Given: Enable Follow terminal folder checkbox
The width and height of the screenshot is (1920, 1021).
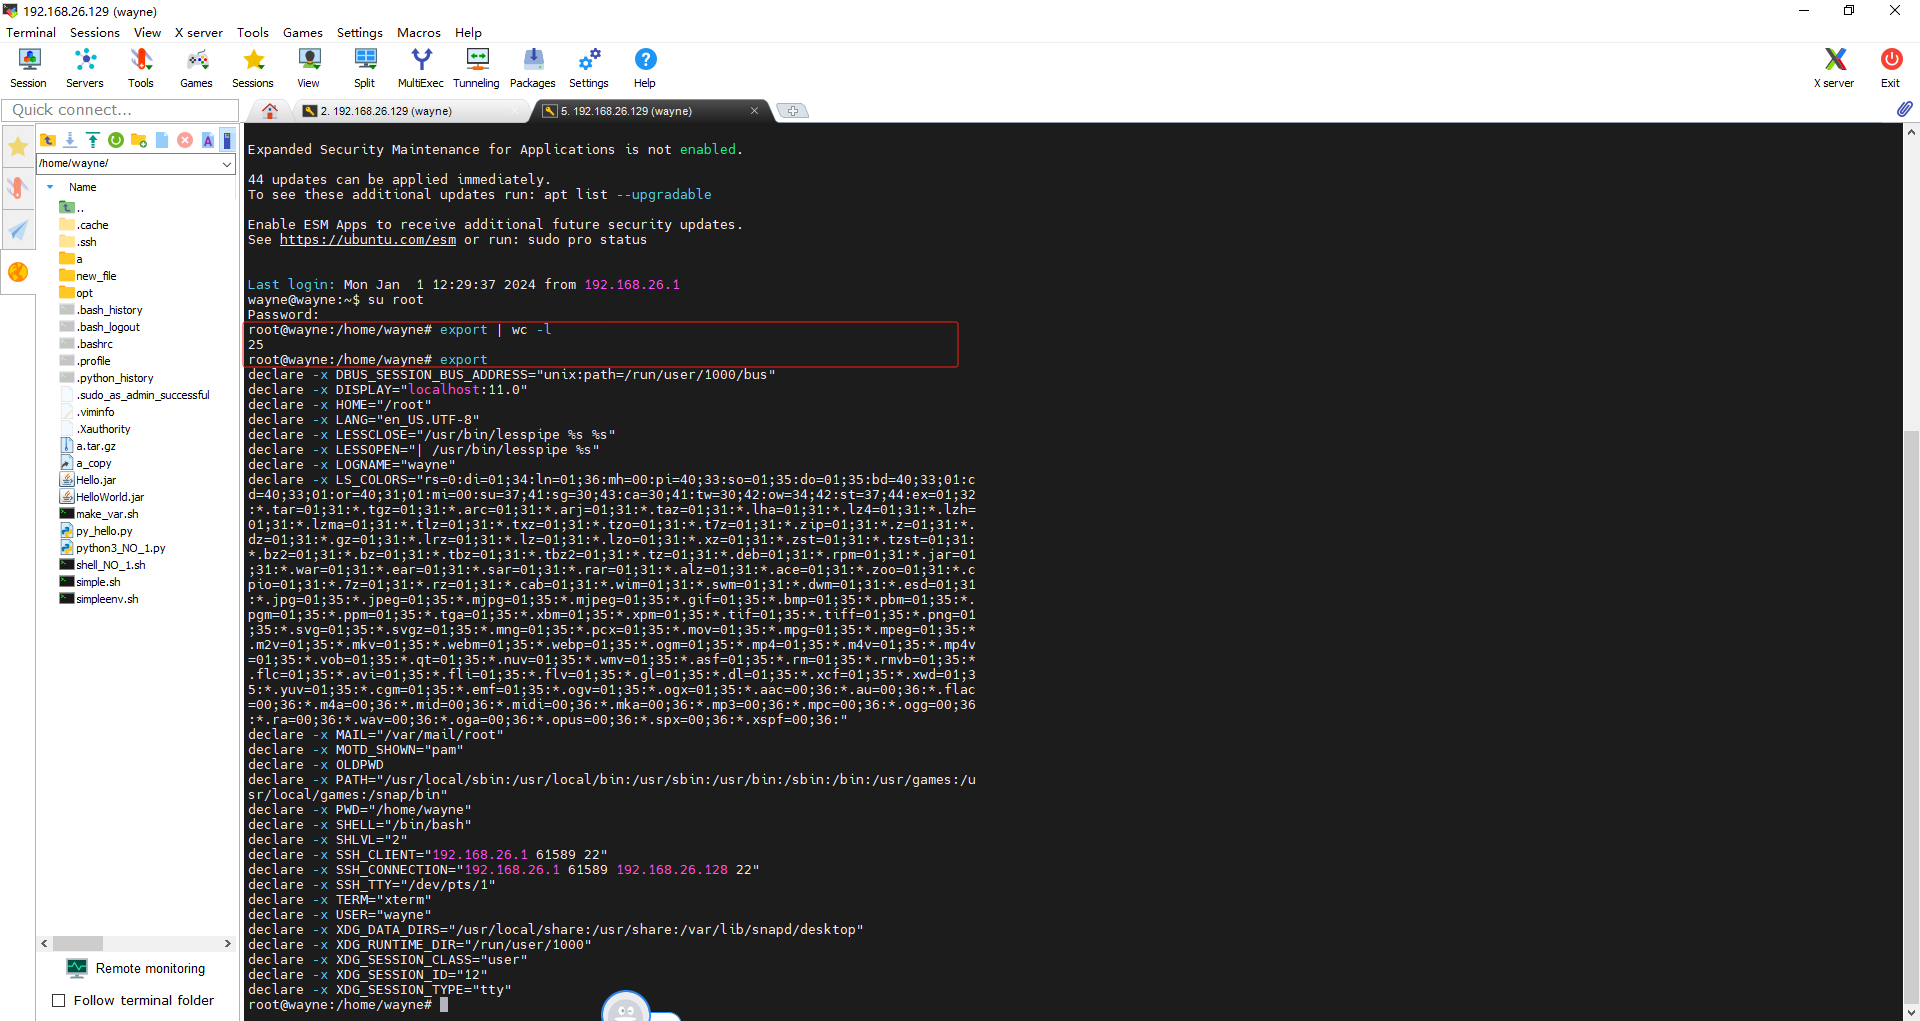Looking at the screenshot, I should click(58, 1000).
